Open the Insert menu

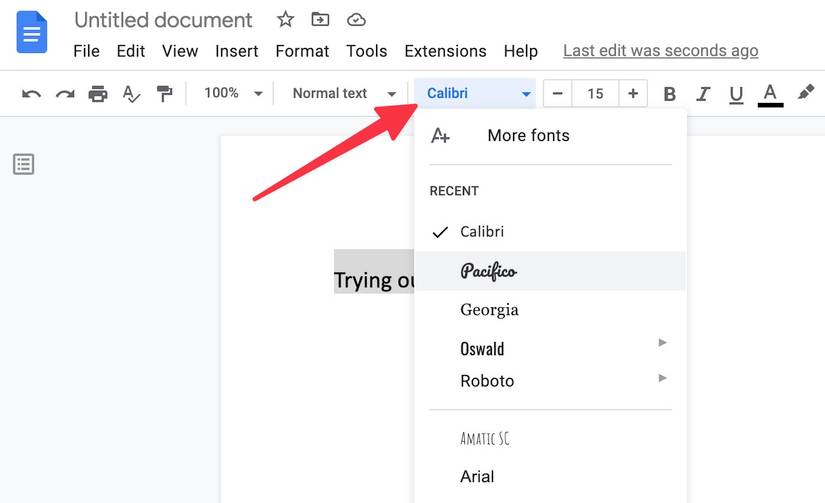236,51
